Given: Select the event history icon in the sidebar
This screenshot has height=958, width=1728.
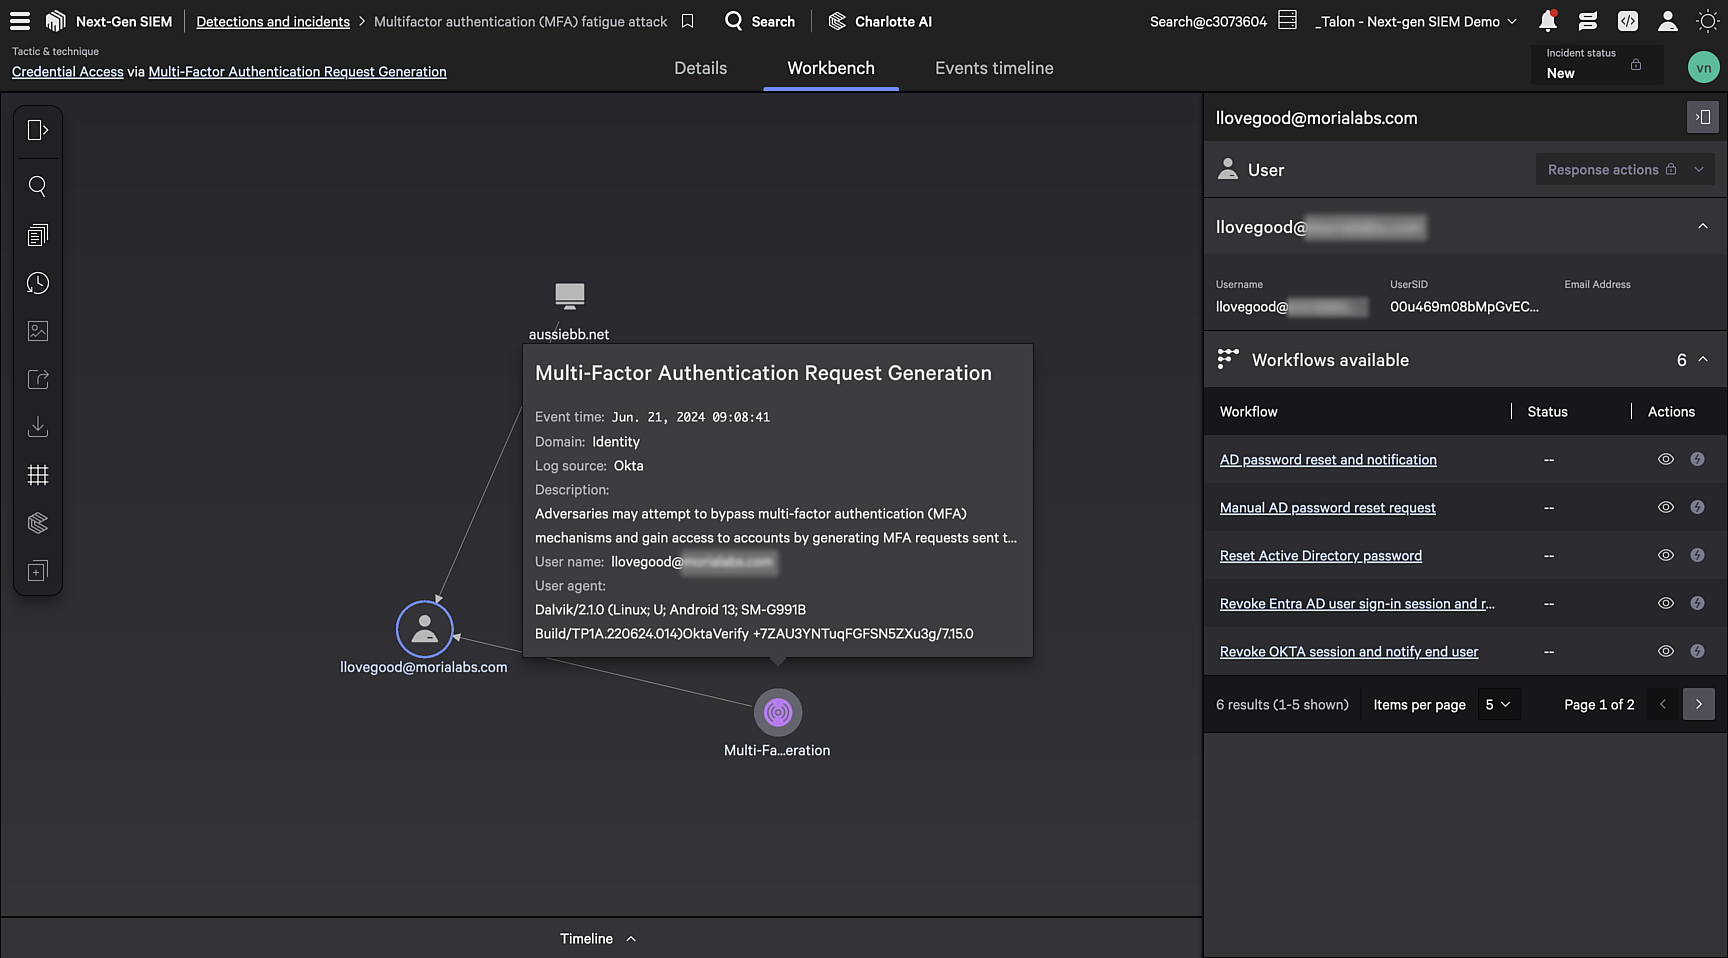Looking at the screenshot, I should point(37,283).
